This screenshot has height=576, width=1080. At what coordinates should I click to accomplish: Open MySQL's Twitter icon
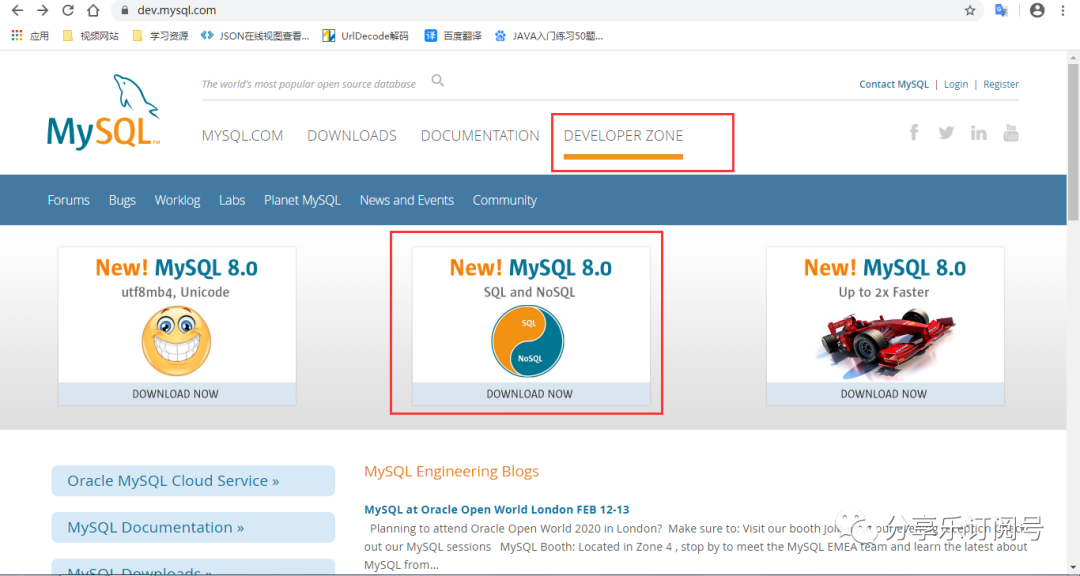point(946,132)
